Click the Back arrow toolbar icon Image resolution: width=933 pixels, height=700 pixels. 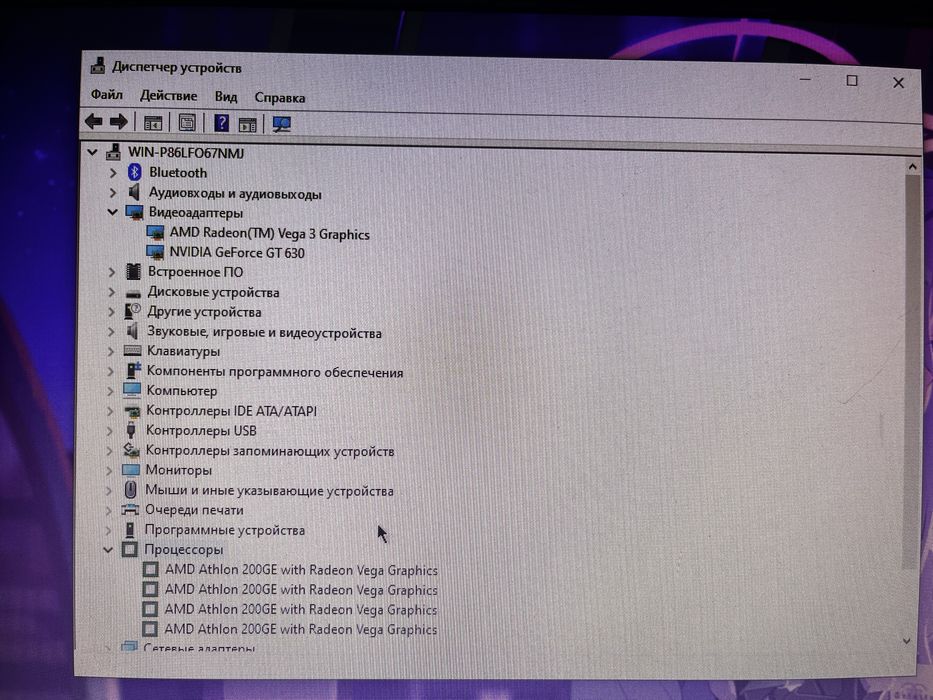tap(93, 121)
